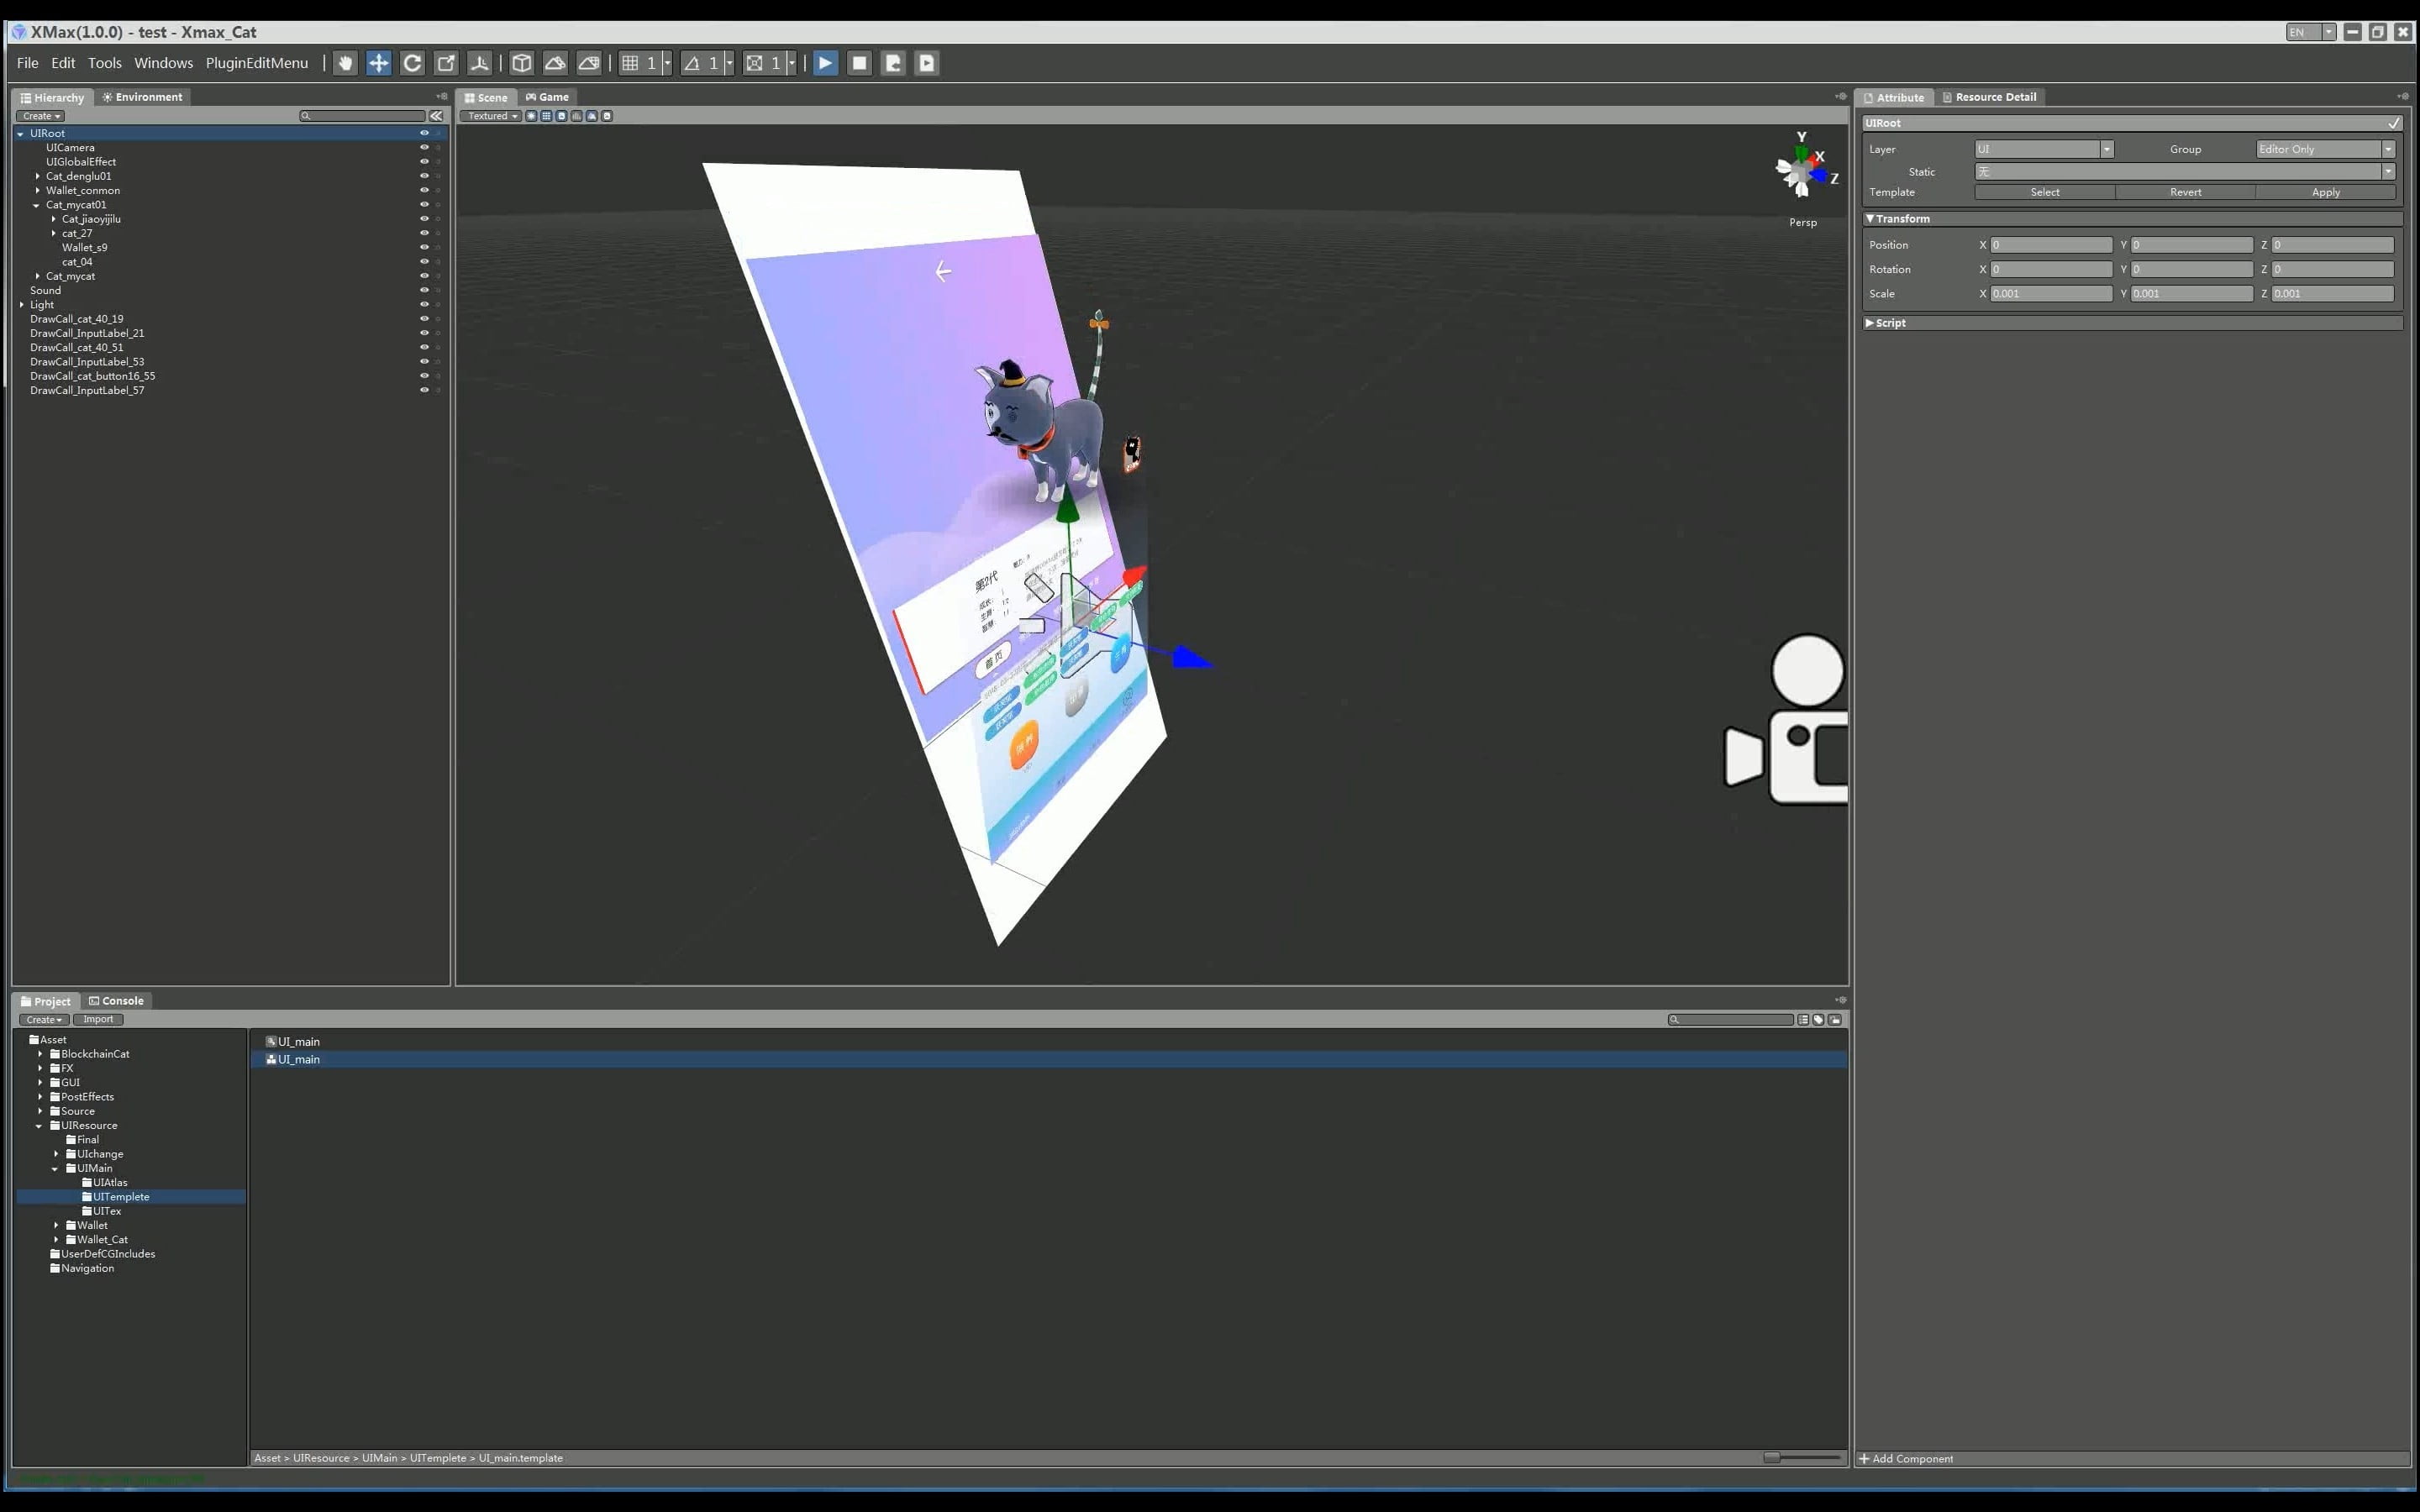Activate the Move tool in toolbar
This screenshot has height=1512, width=2420.
378,63
